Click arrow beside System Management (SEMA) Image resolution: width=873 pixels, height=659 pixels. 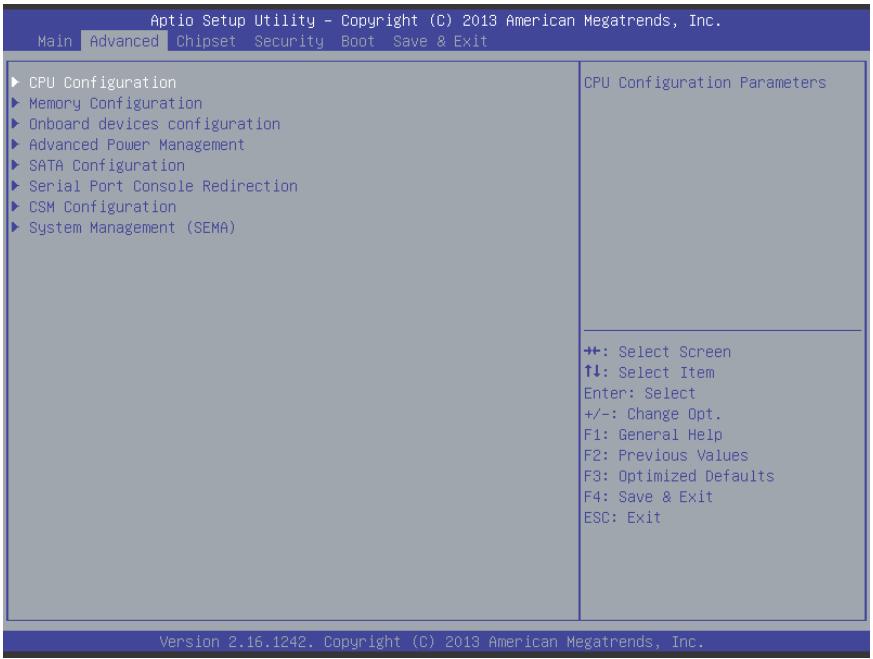click(16, 227)
